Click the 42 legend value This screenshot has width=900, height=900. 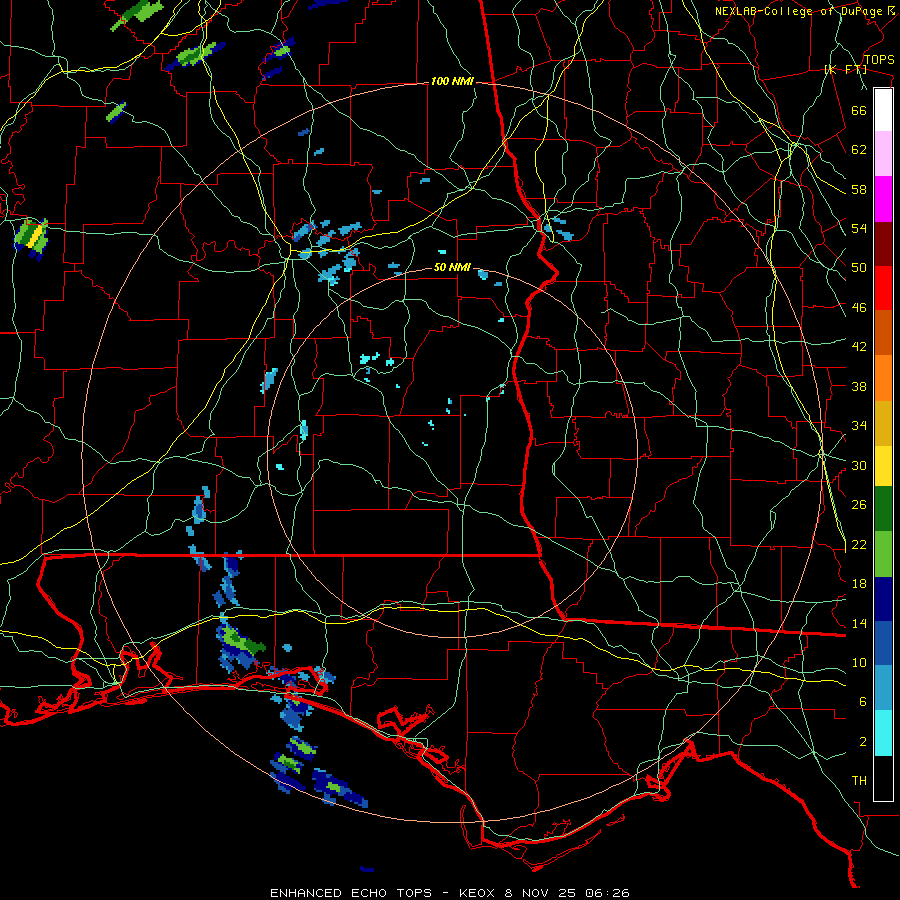click(859, 347)
